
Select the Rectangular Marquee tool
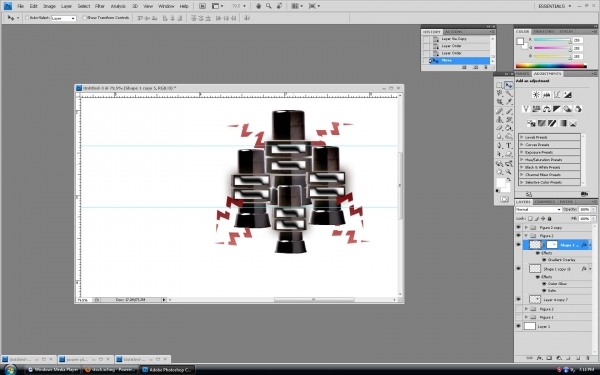tap(499, 85)
